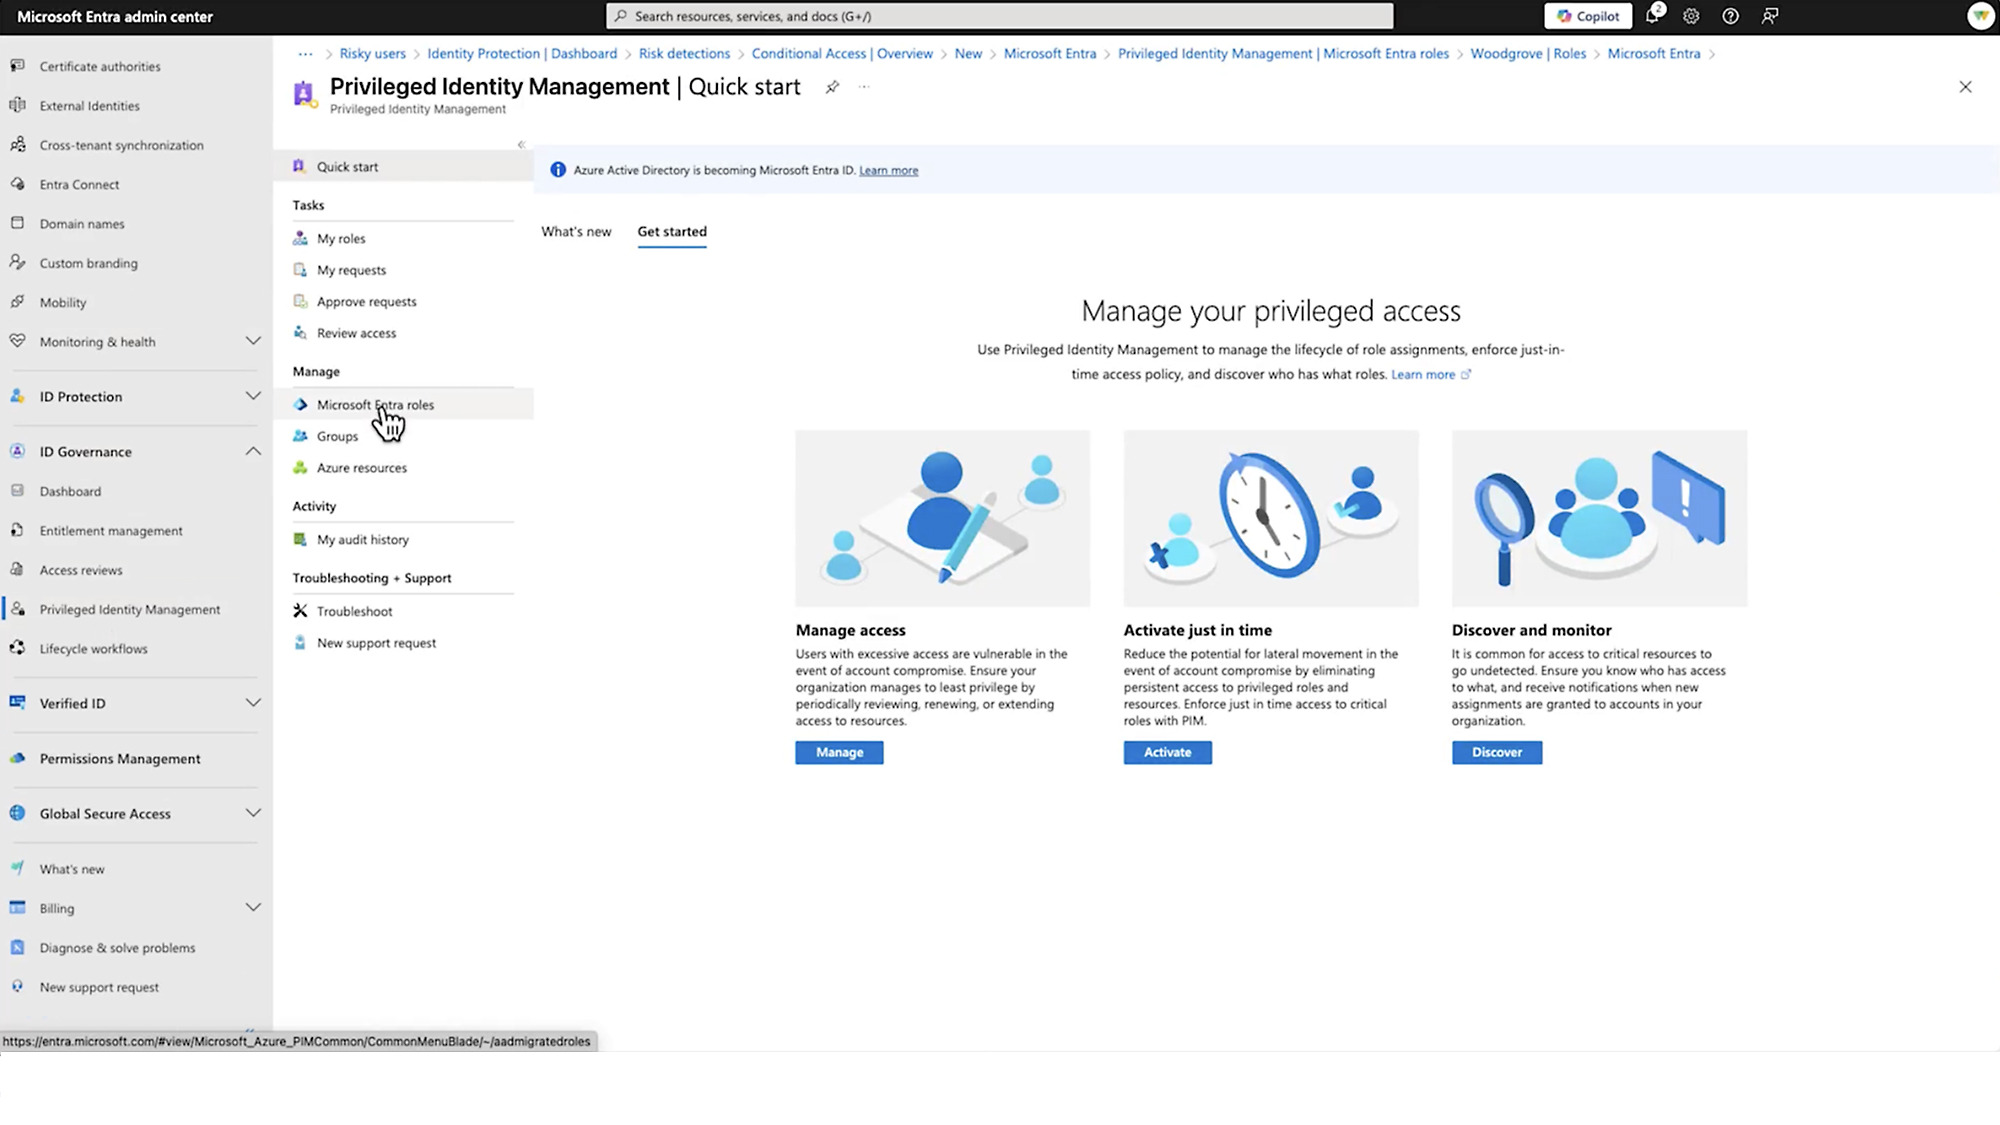This screenshot has height=1125, width=2000.
Task: Expand the Global Secure Access section
Action: [x=253, y=813]
